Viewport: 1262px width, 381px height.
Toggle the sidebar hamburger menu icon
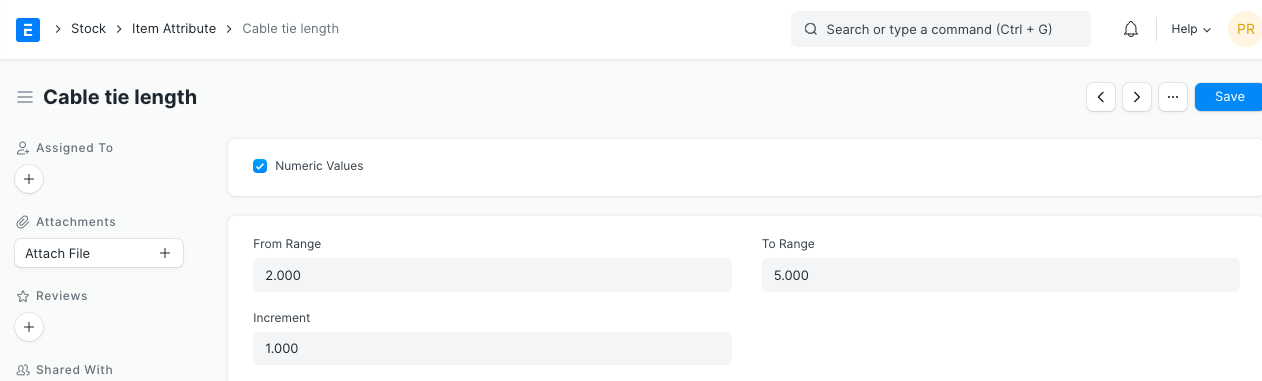25,97
